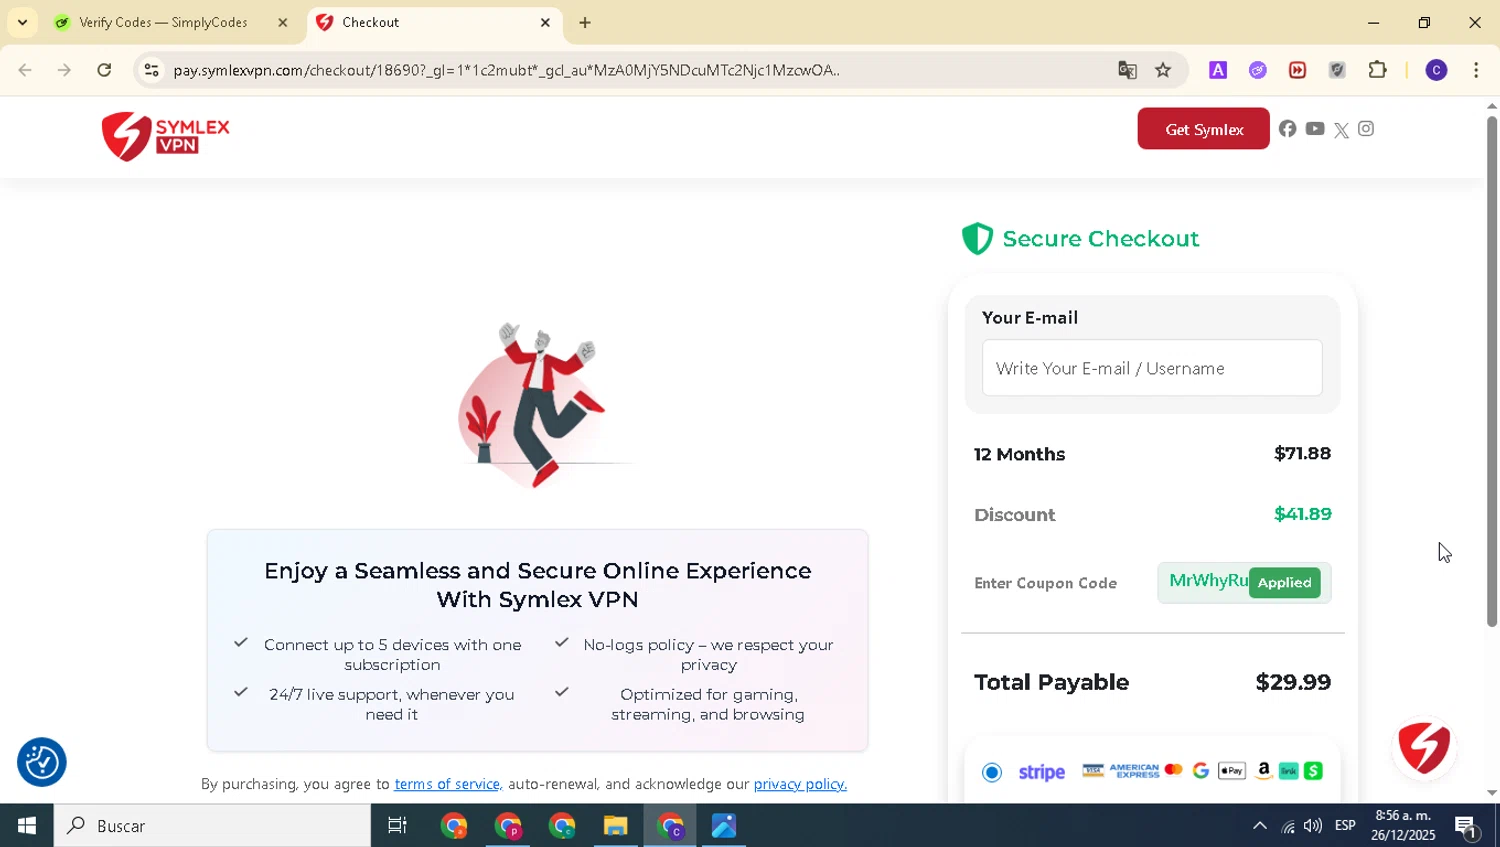The image size is (1500, 847).
Task: Open the Extensions puzzle menu
Action: tap(1378, 70)
